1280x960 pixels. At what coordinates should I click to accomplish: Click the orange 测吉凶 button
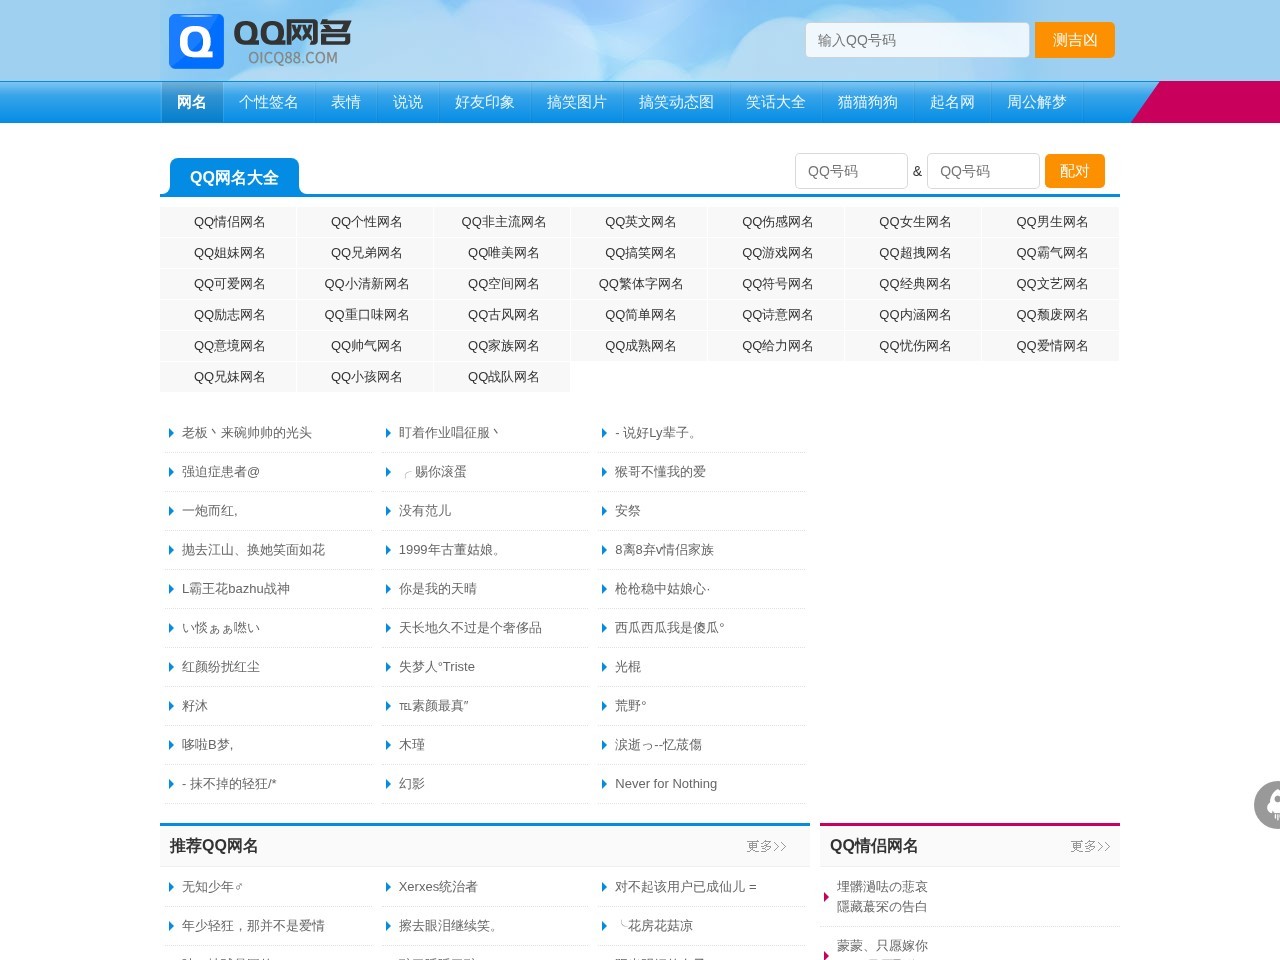pyautogui.click(x=1074, y=40)
